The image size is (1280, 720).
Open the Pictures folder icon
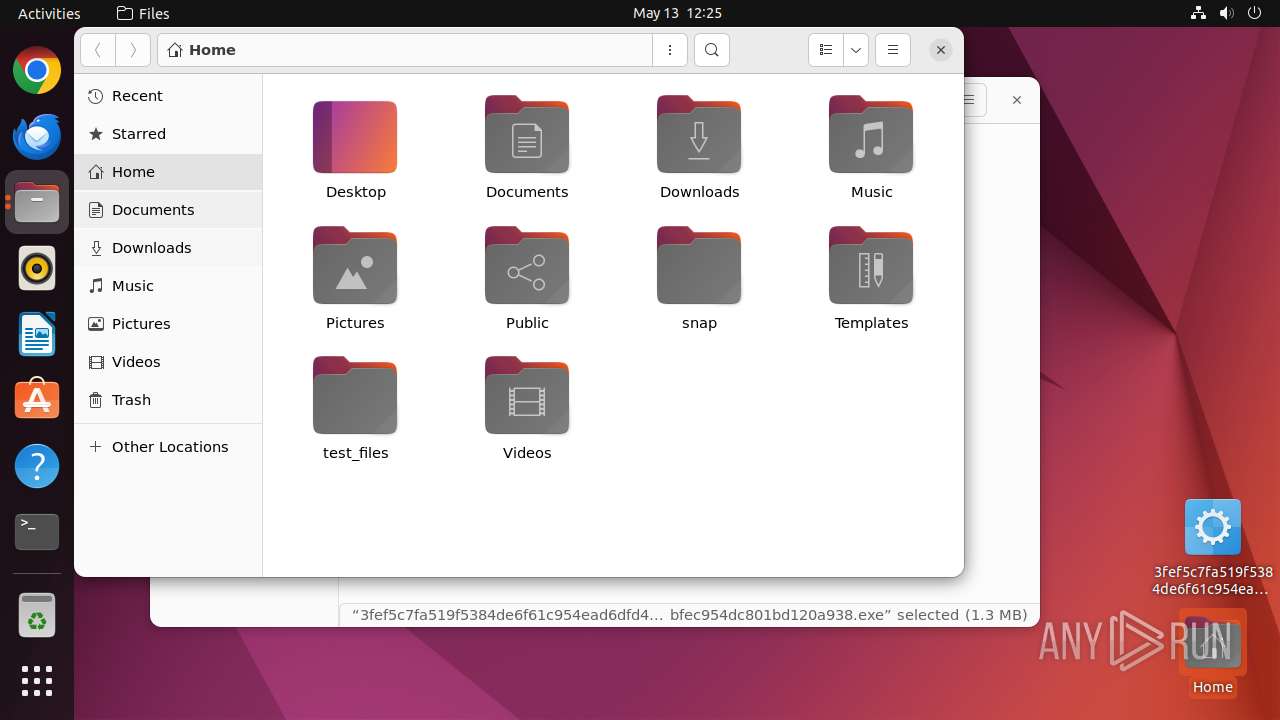pos(355,266)
